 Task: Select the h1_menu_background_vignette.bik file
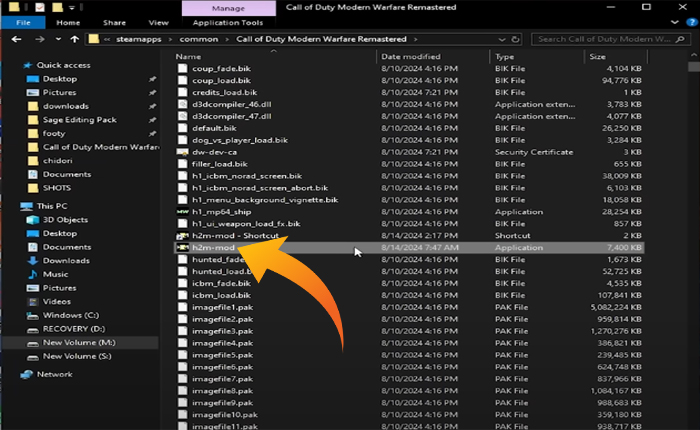point(265,200)
